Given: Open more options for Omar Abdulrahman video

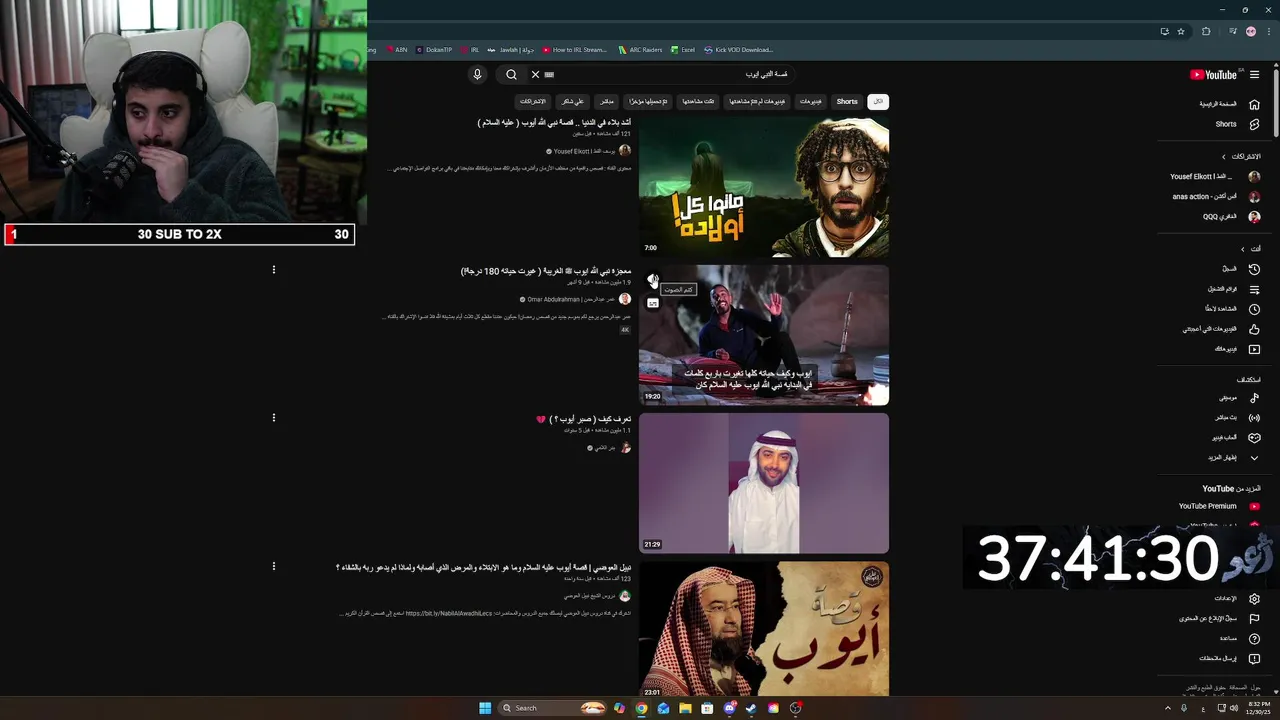Looking at the screenshot, I should point(273,269).
